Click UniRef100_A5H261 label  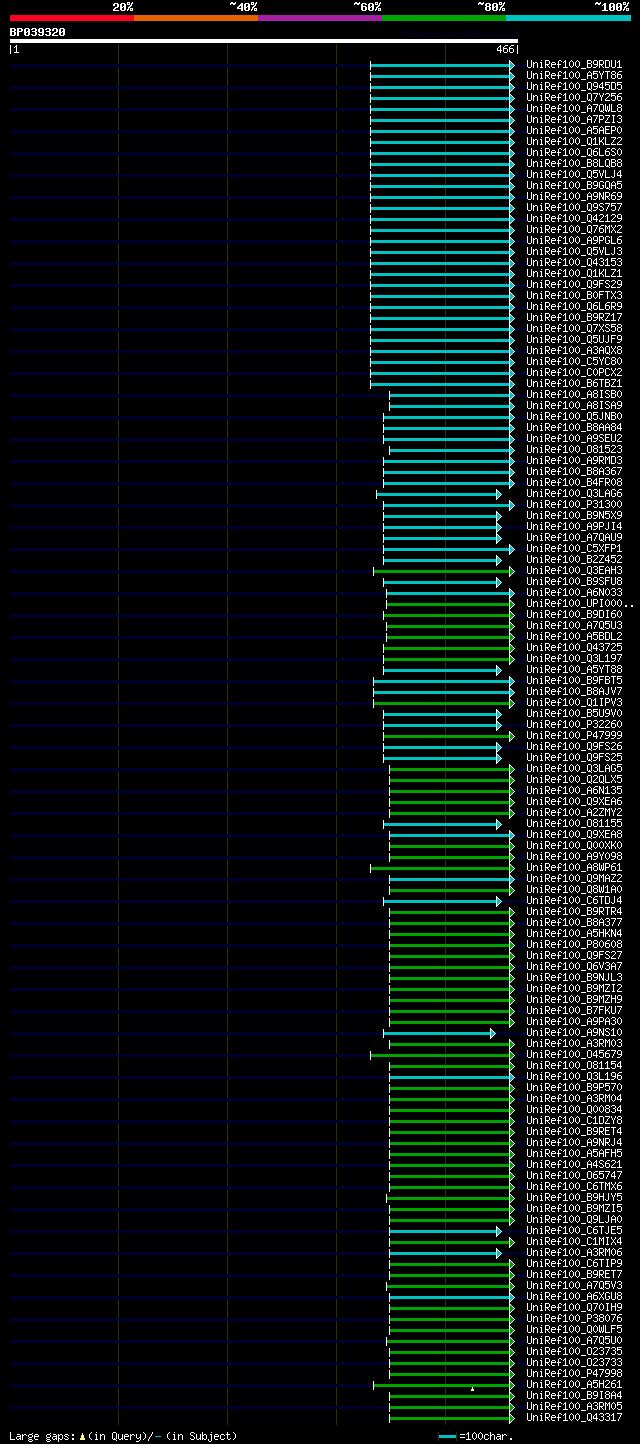(x=574, y=1385)
